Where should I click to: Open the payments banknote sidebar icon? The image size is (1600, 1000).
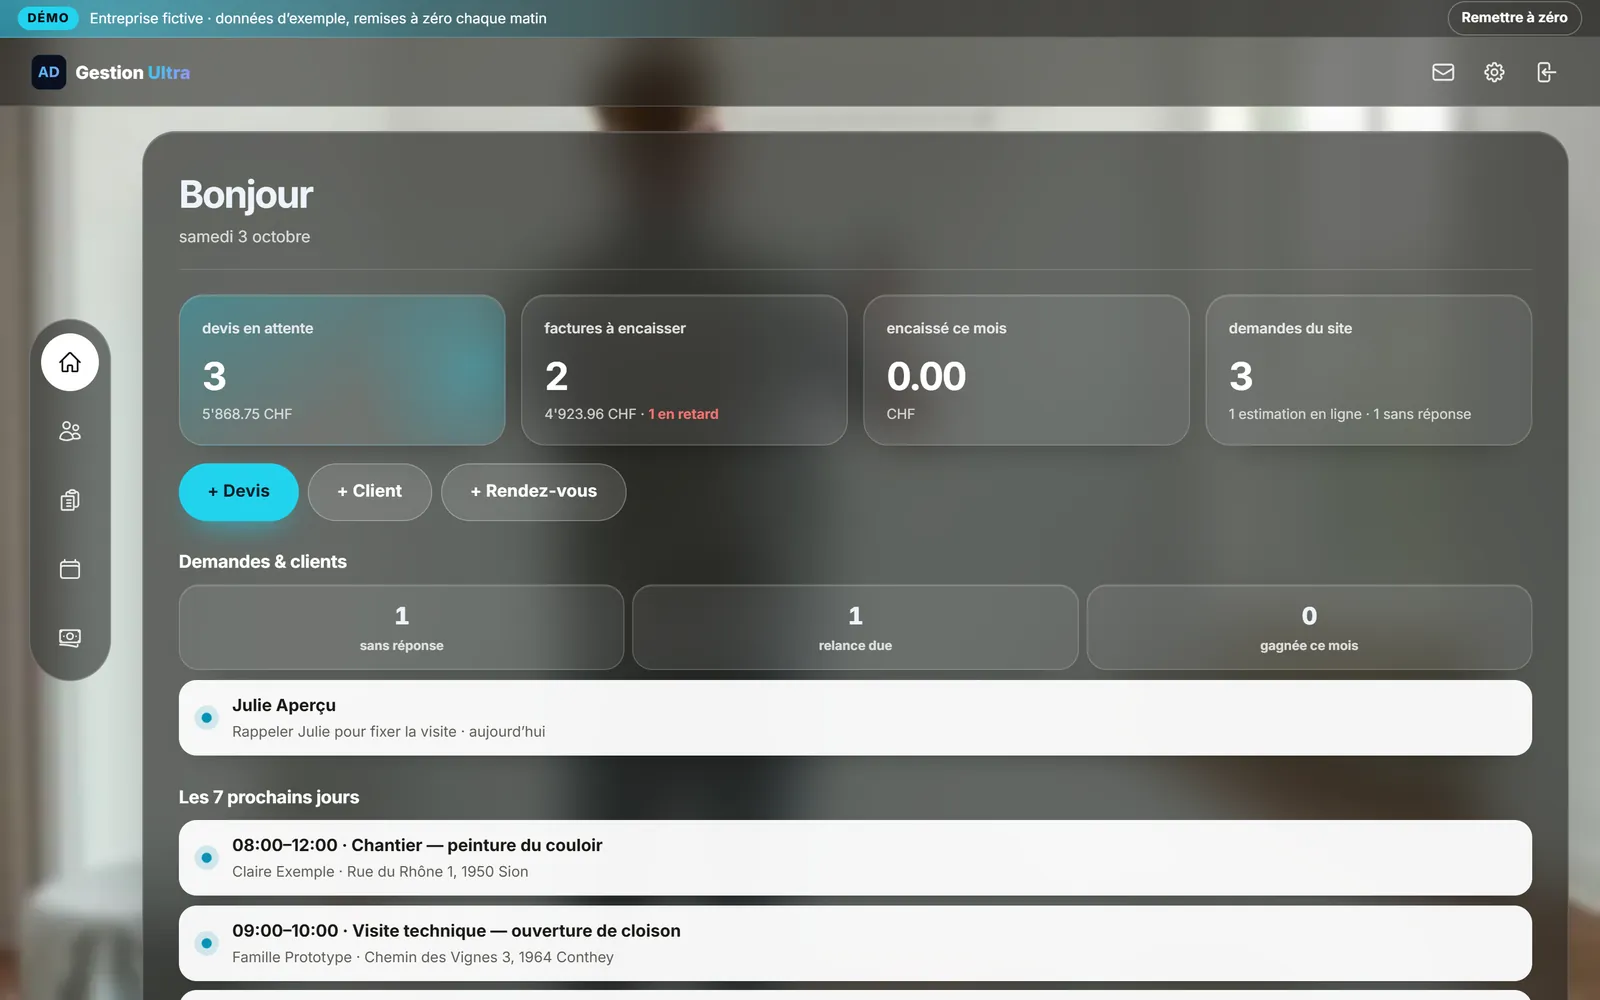tap(70, 638)
